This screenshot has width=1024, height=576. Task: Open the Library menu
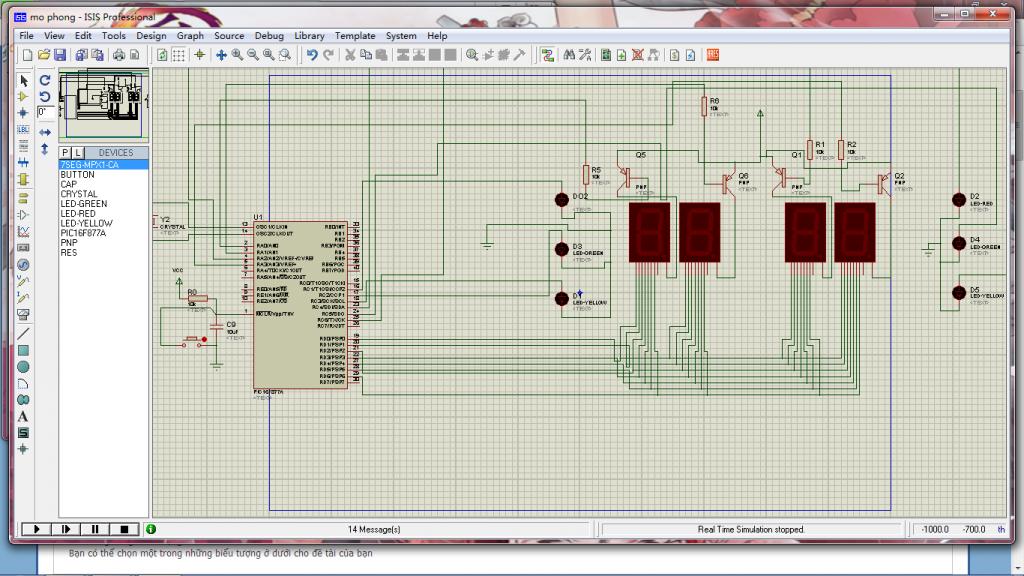(x=309, y=36)
